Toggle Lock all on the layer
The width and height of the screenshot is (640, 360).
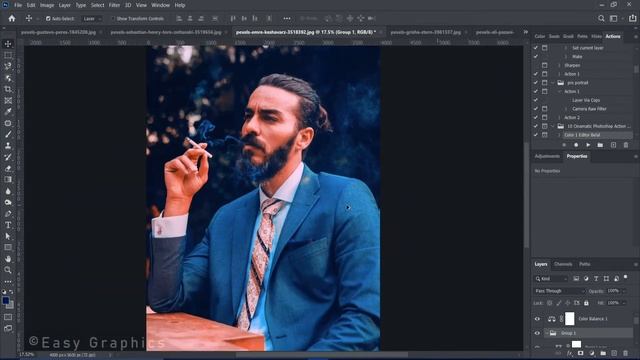tap(586, 303)
